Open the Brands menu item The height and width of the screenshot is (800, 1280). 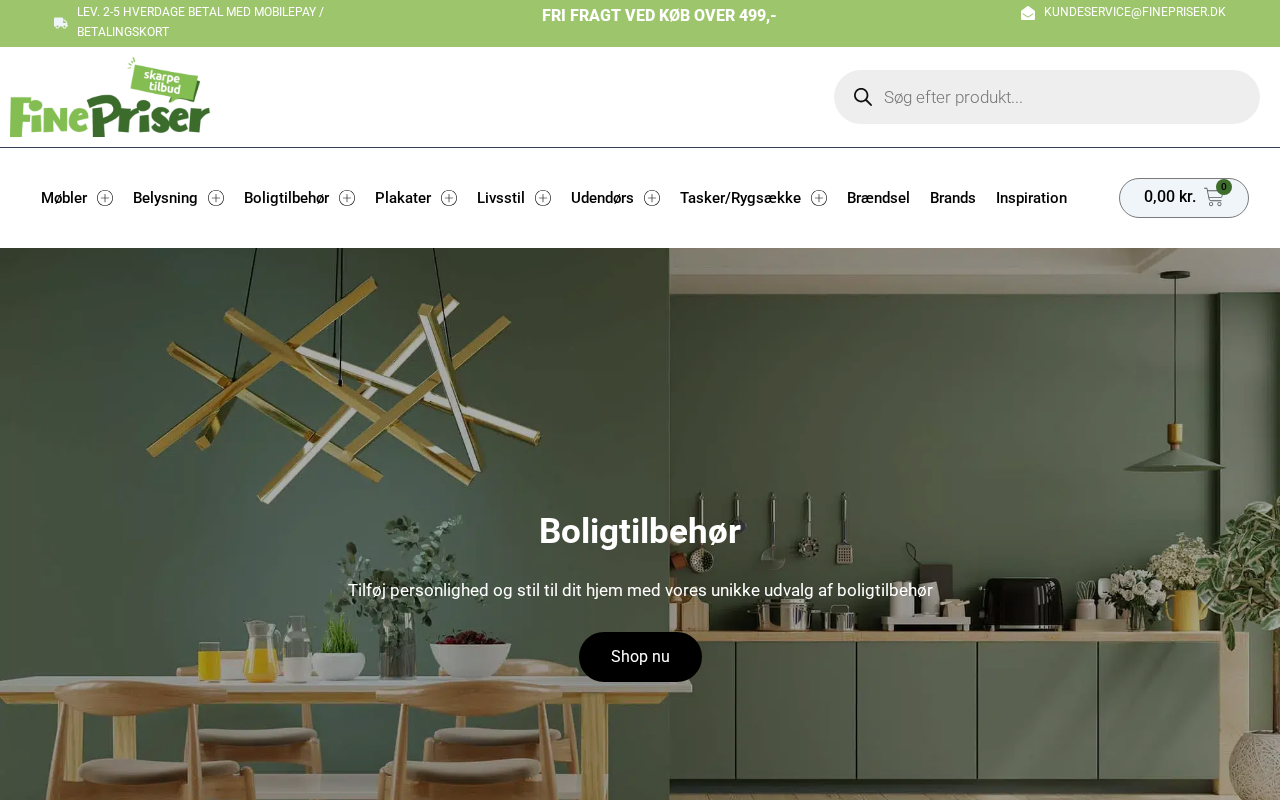pyautogui.click(x=953, y=198)
